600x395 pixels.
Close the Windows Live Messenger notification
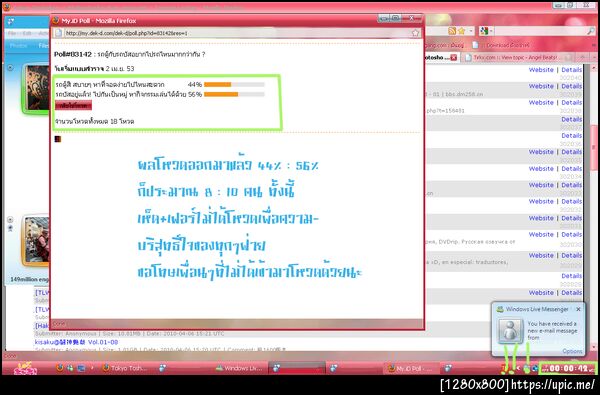[x=578, y=309]
